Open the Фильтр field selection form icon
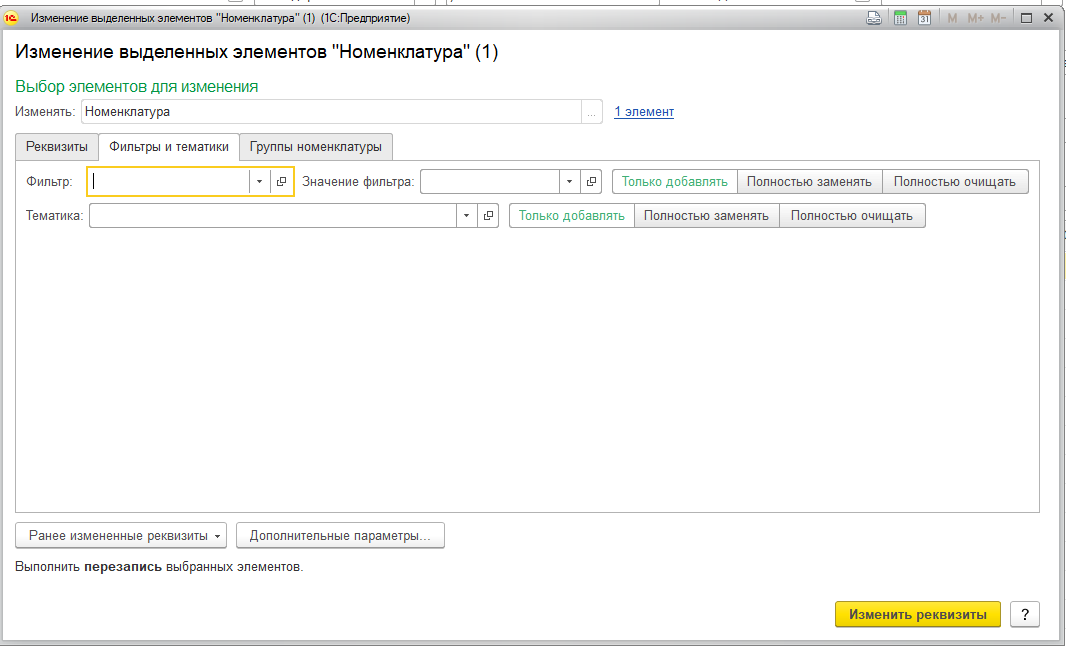 click(282, 181)
